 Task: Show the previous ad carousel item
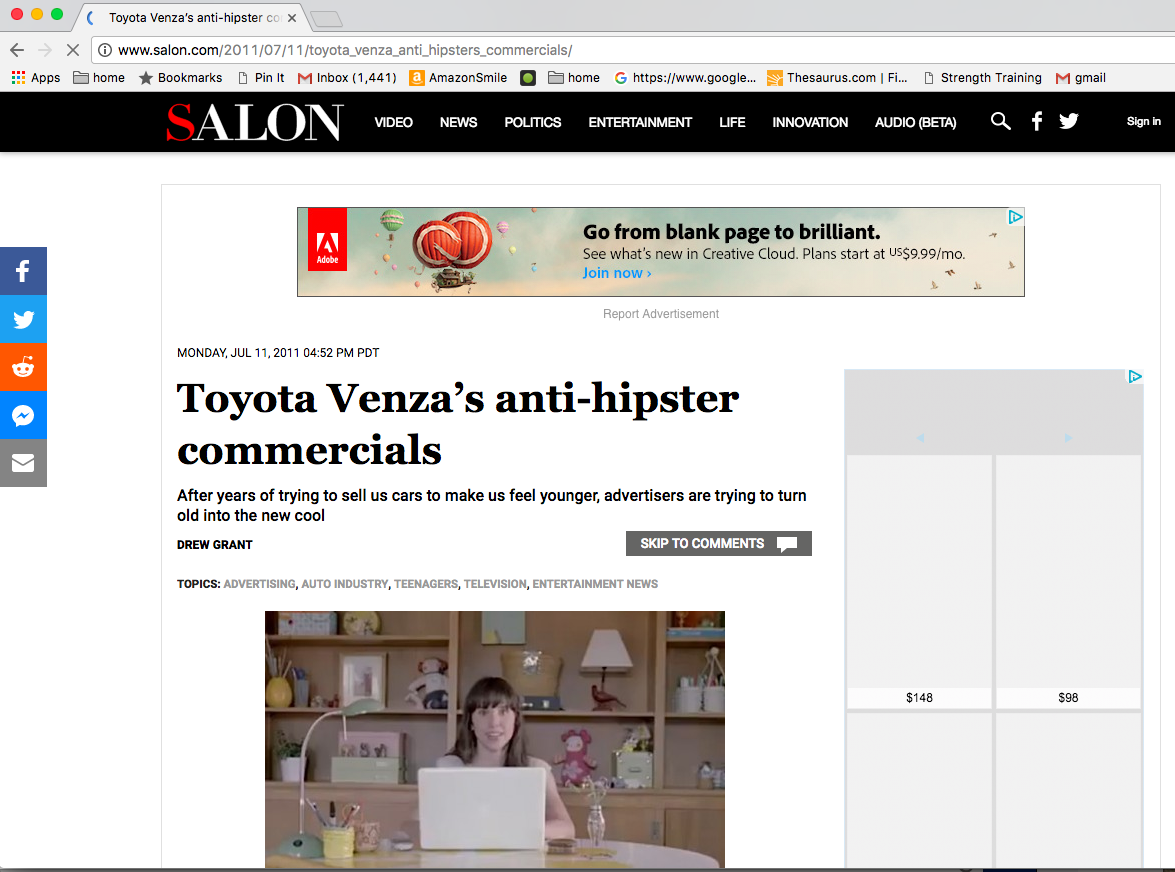point(919,437)
